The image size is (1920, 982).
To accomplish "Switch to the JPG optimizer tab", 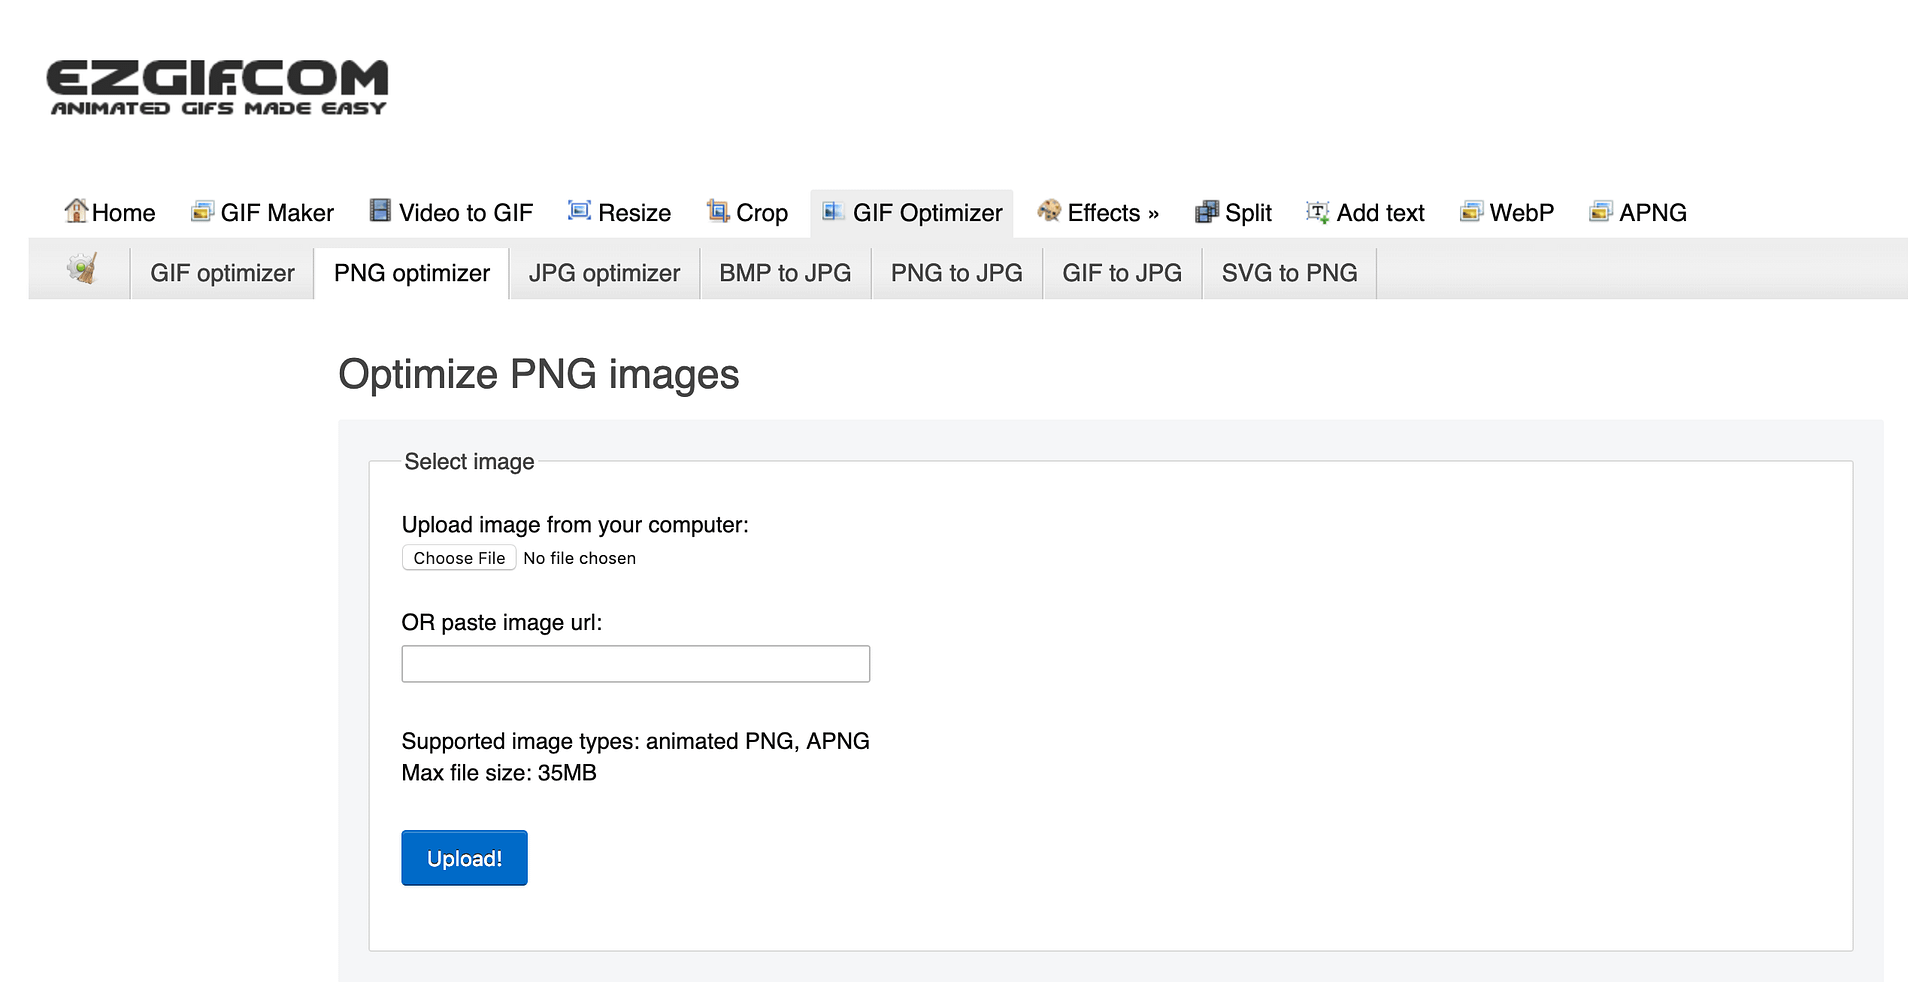I will click(604, 273).
